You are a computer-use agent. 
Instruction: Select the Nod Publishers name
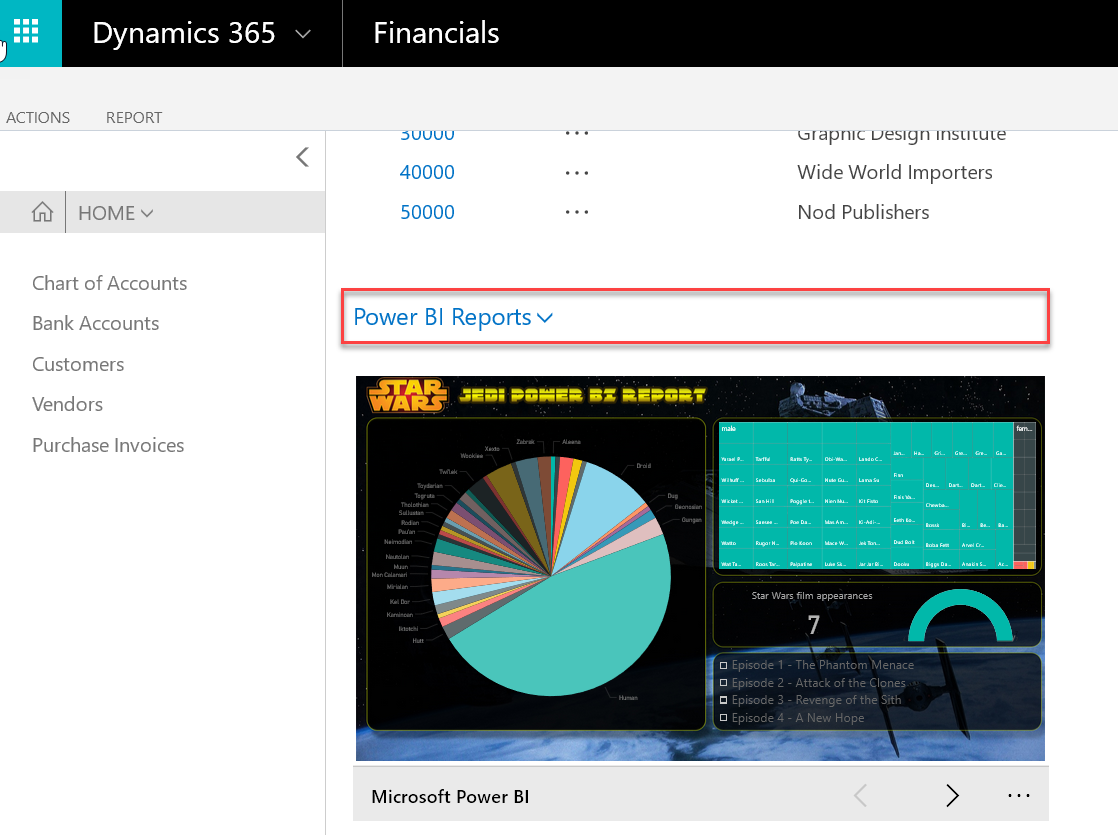(x=863, y=212)
